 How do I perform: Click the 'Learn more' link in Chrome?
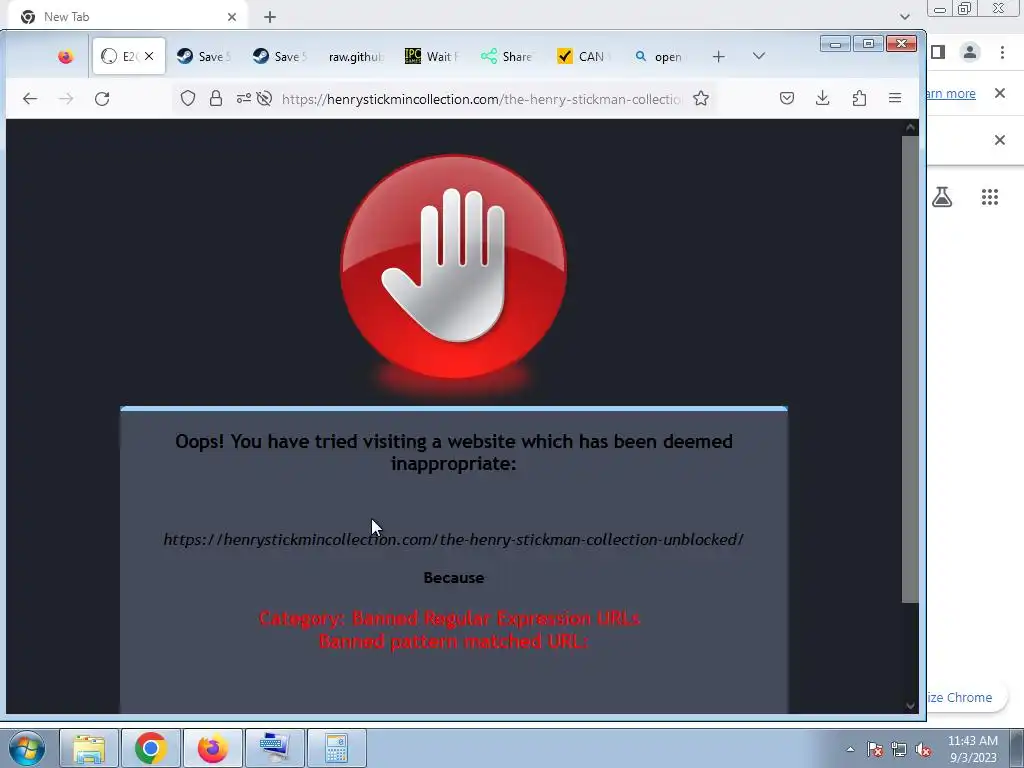951,93
